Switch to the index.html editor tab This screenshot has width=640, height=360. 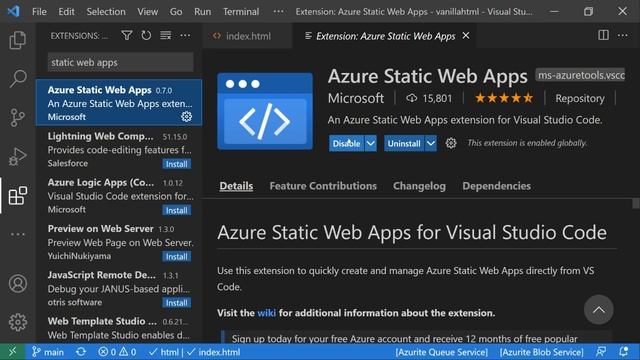pos(247,36)
